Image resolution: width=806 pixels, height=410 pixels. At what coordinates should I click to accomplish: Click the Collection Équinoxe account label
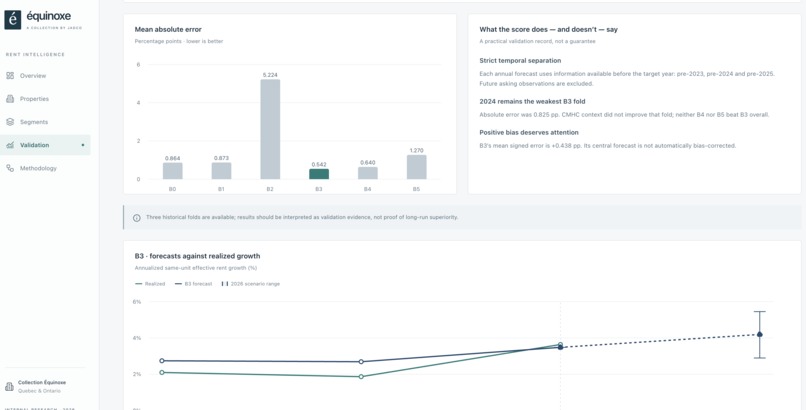point(42,382)
